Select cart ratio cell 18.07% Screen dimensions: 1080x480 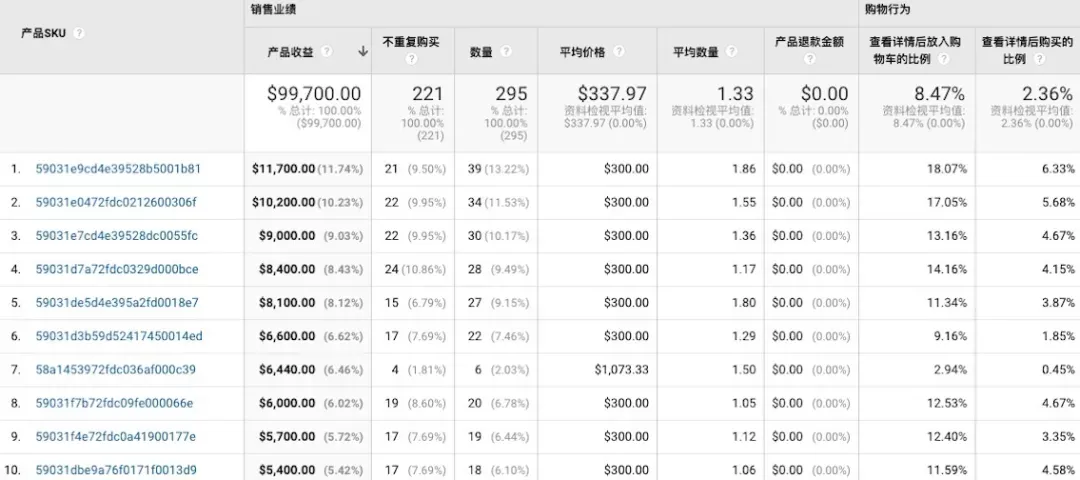[x=947, y=169]
